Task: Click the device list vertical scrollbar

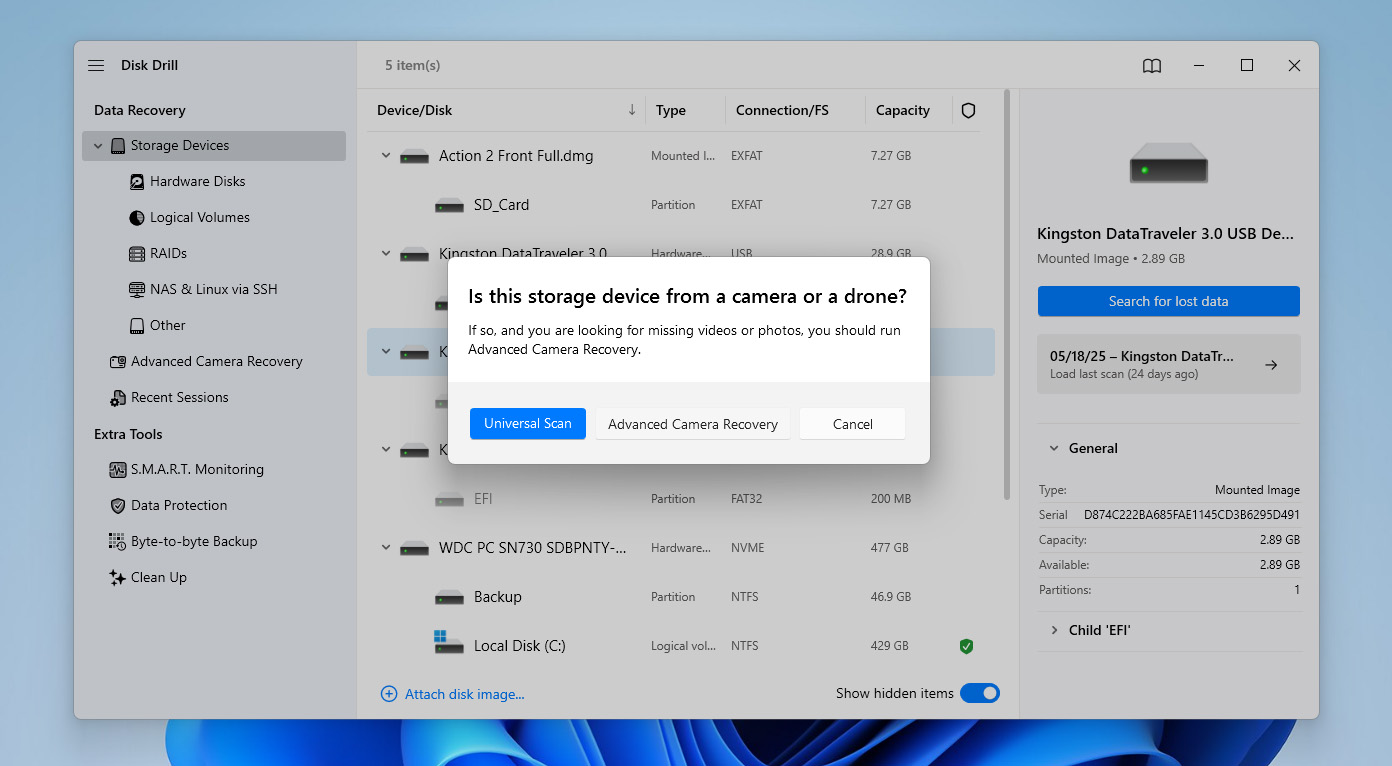Action: point(1006,295)
